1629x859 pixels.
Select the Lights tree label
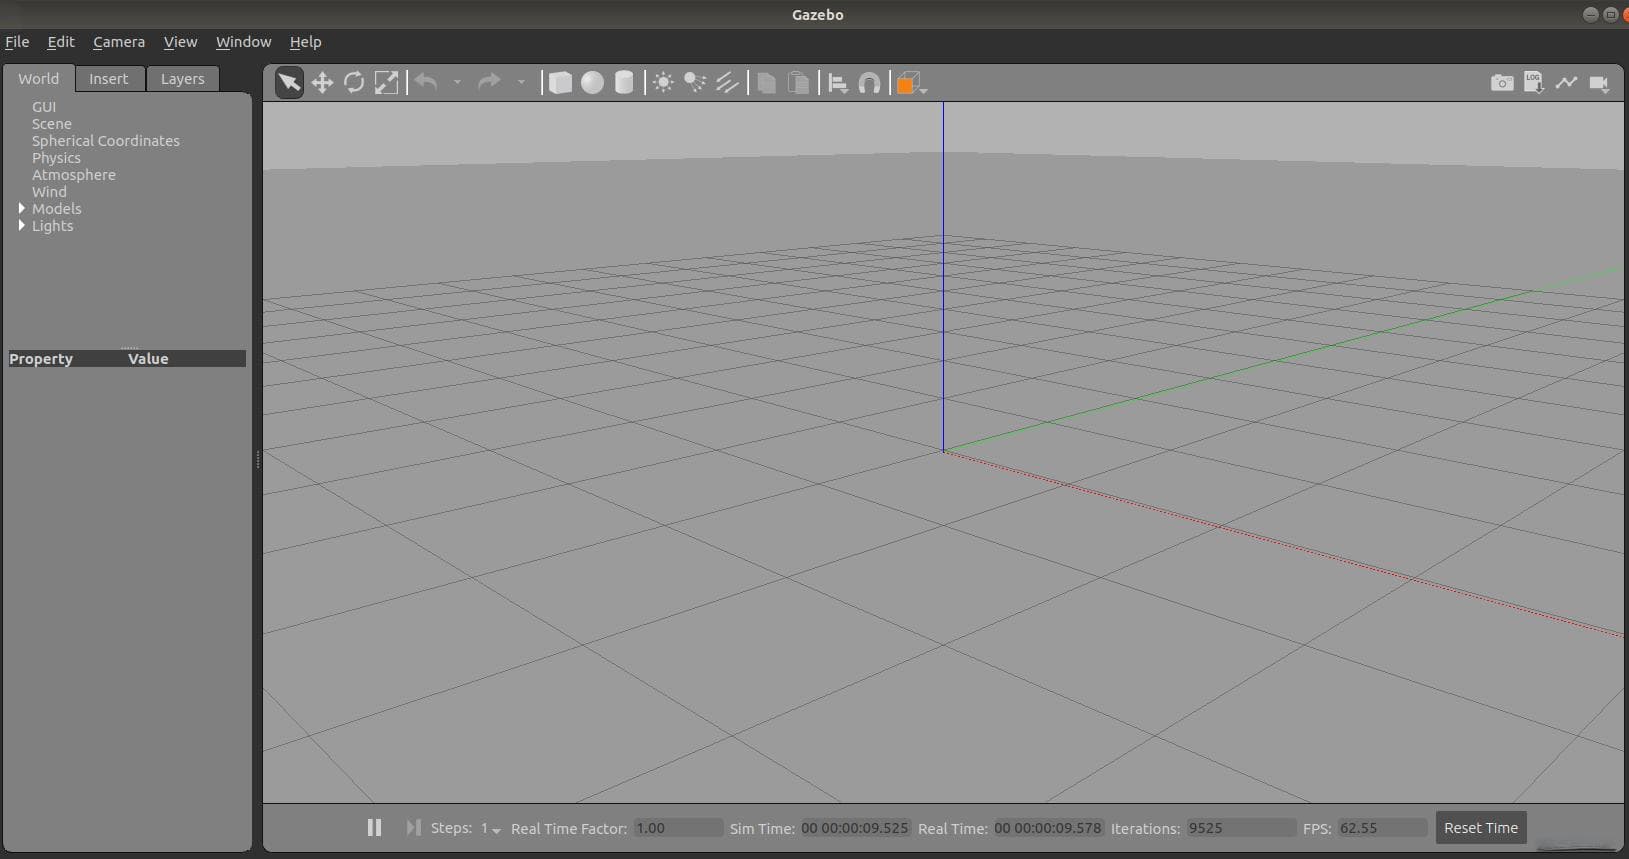pos(52,226)
